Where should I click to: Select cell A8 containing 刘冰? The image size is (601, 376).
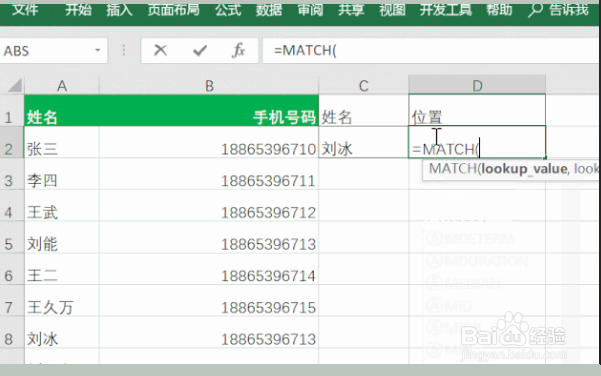click(62, 332)
